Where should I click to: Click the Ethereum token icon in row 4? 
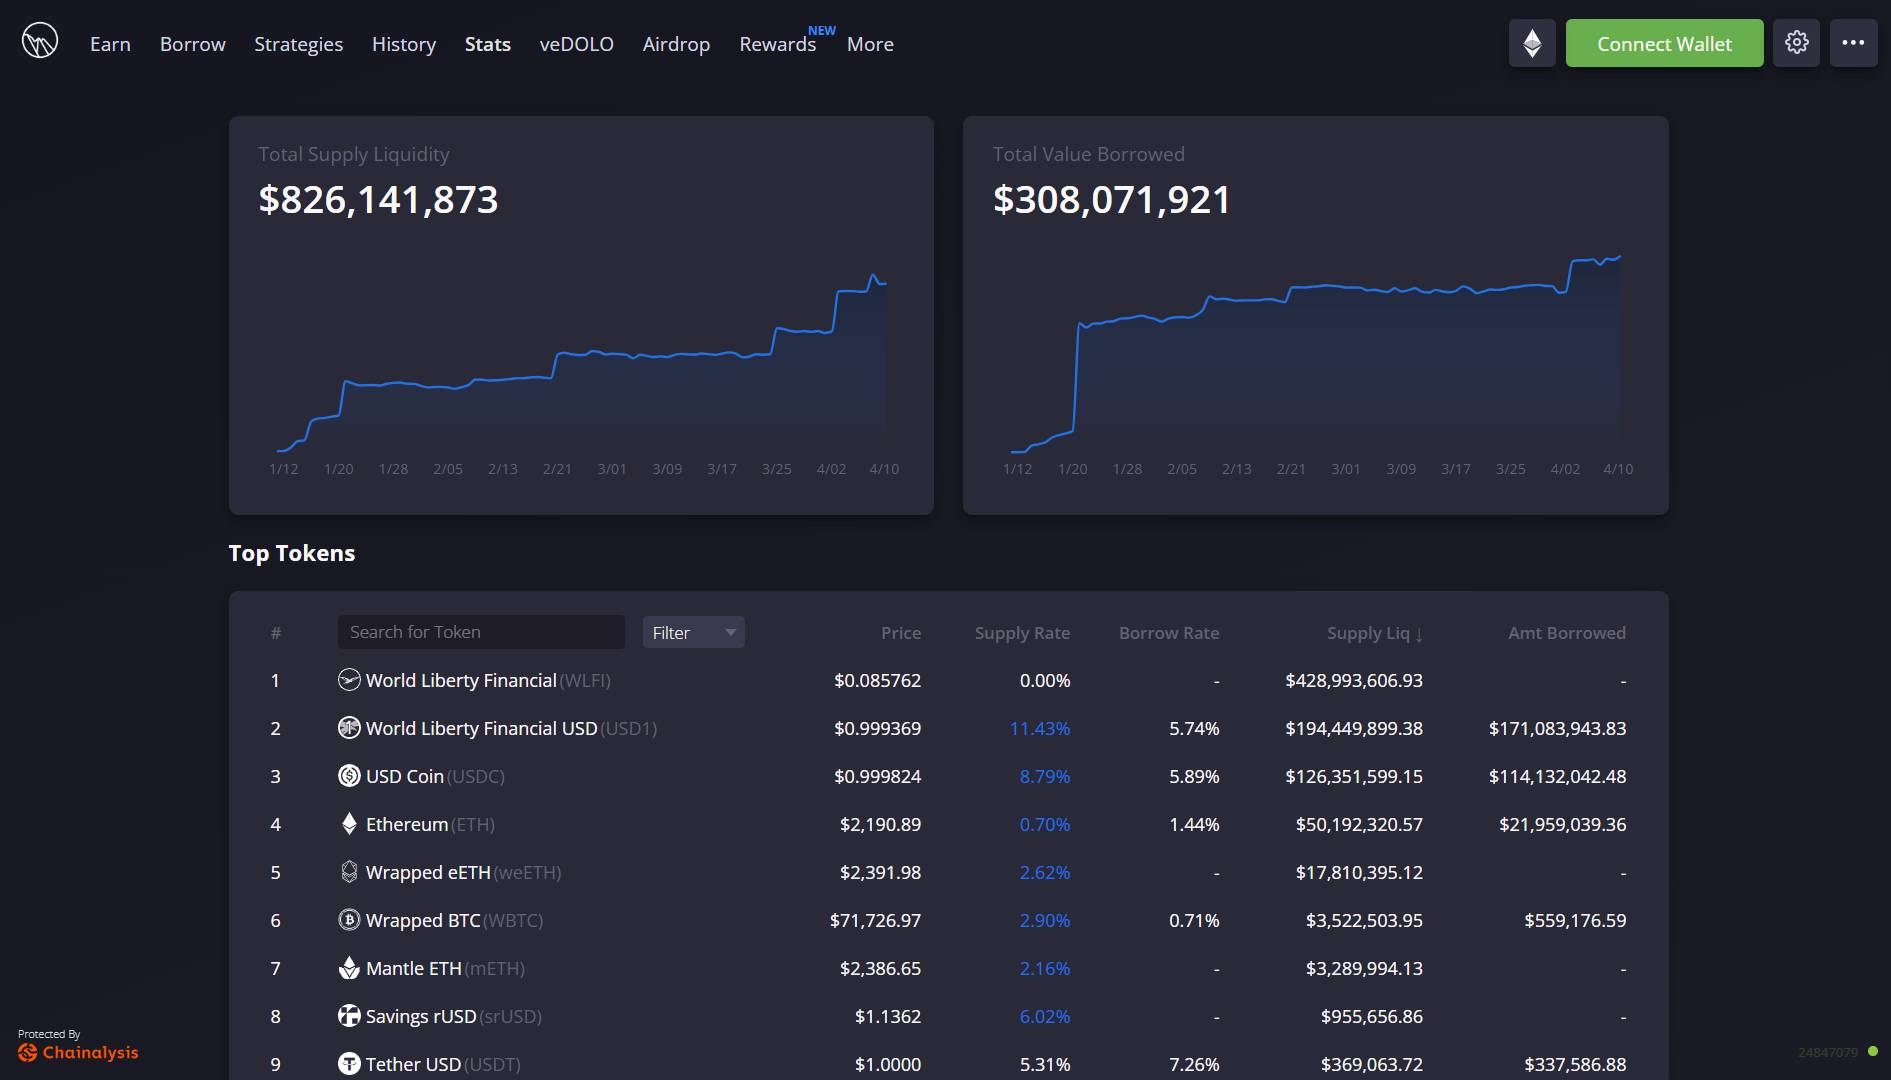[x=348, y=824]
